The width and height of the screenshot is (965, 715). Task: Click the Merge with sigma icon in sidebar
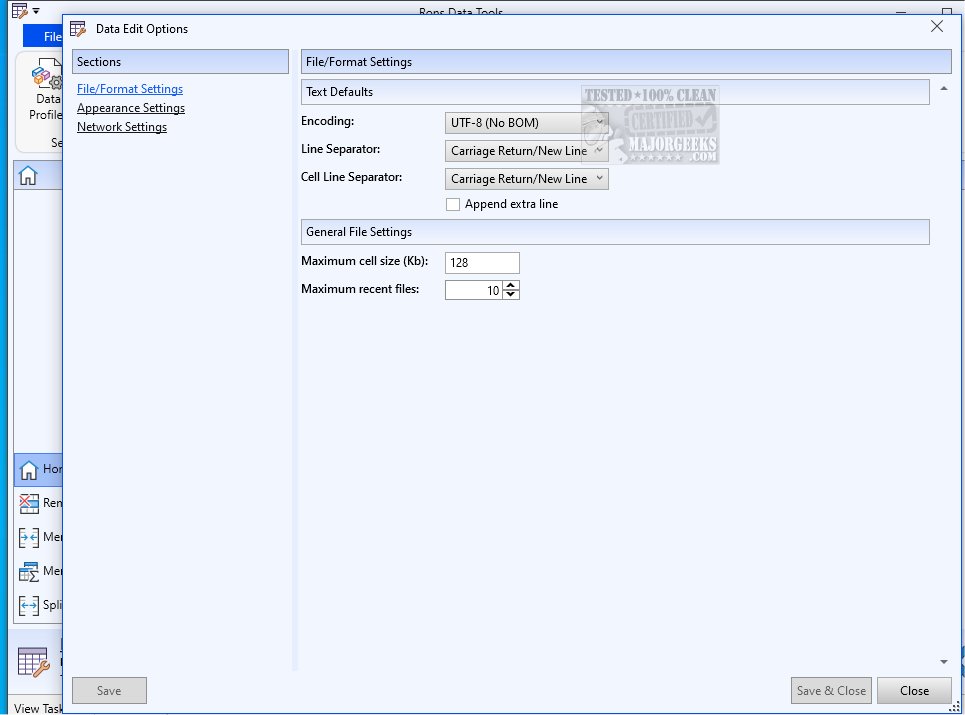coord(28,572)
